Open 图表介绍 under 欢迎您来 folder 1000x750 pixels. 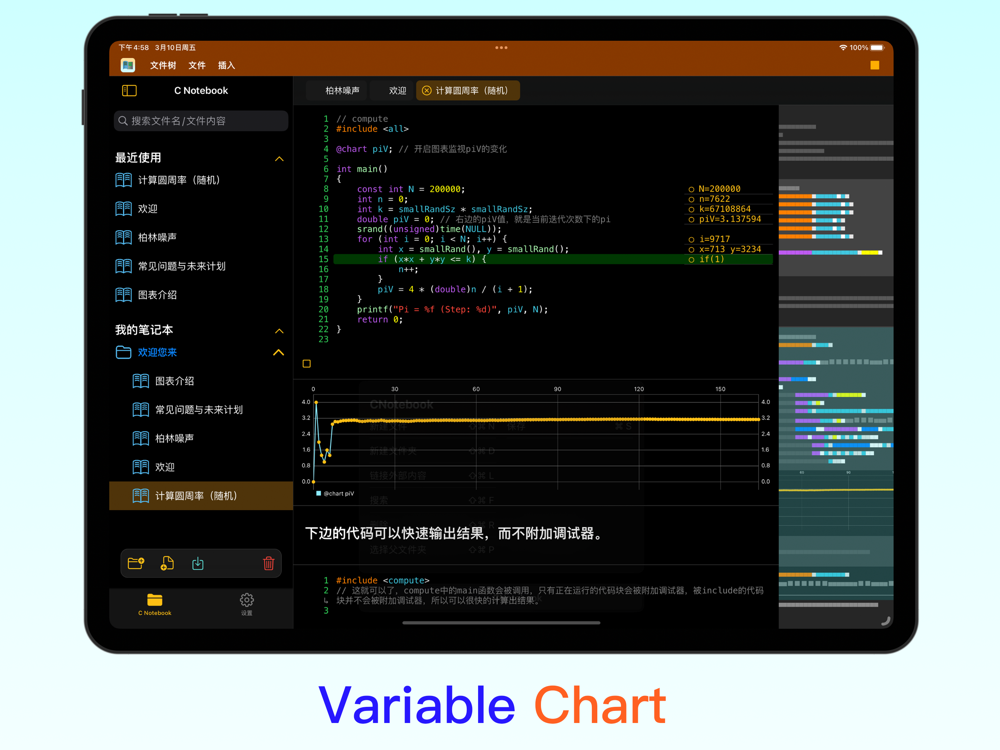point(202,381)
